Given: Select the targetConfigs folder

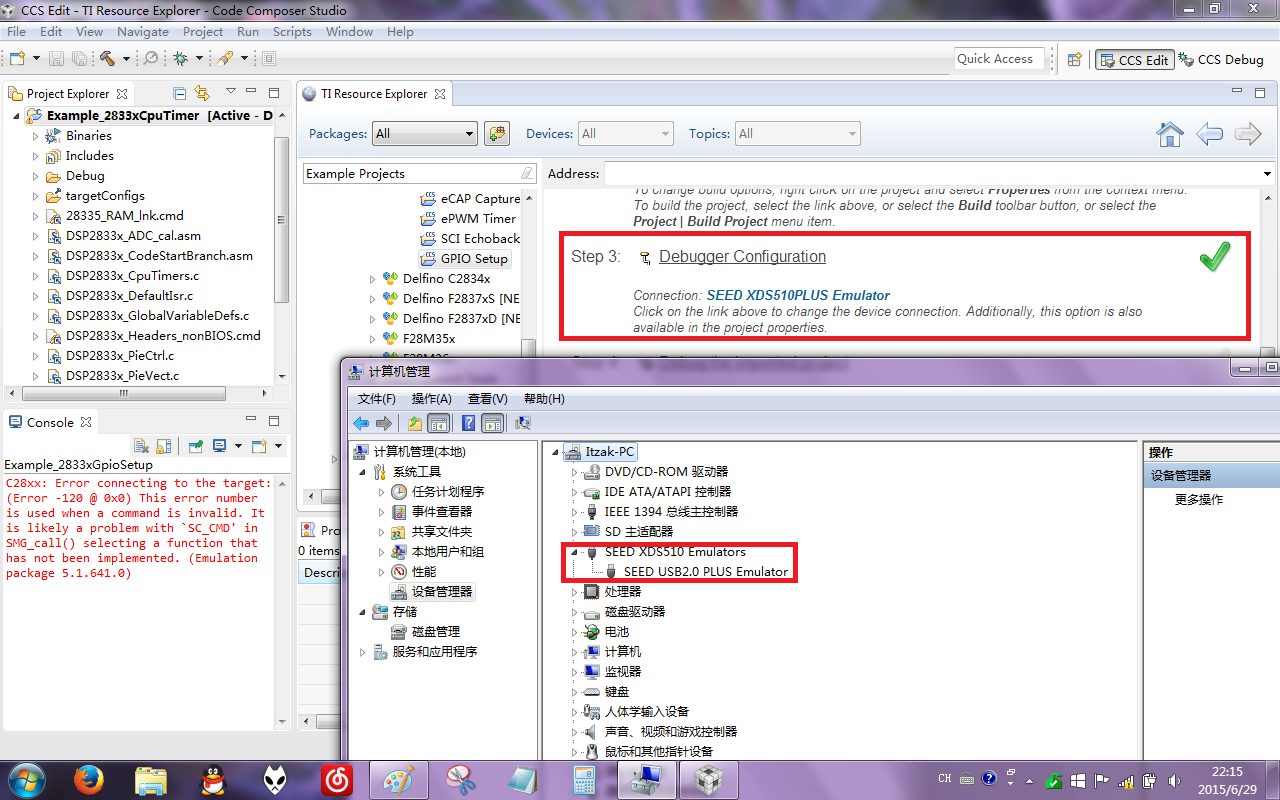Looking at the screenshot, I should [x=105, y=196].
